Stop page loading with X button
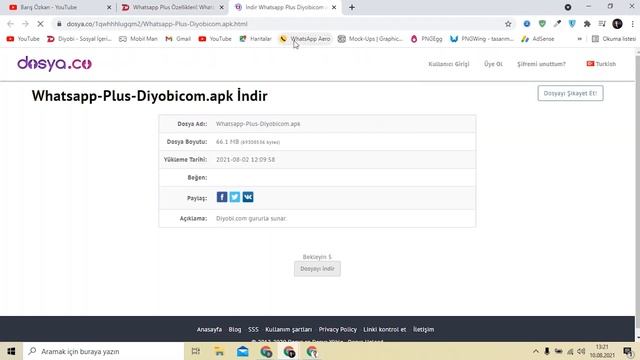This screenshot has height=360, width=640. pos(40,24)
